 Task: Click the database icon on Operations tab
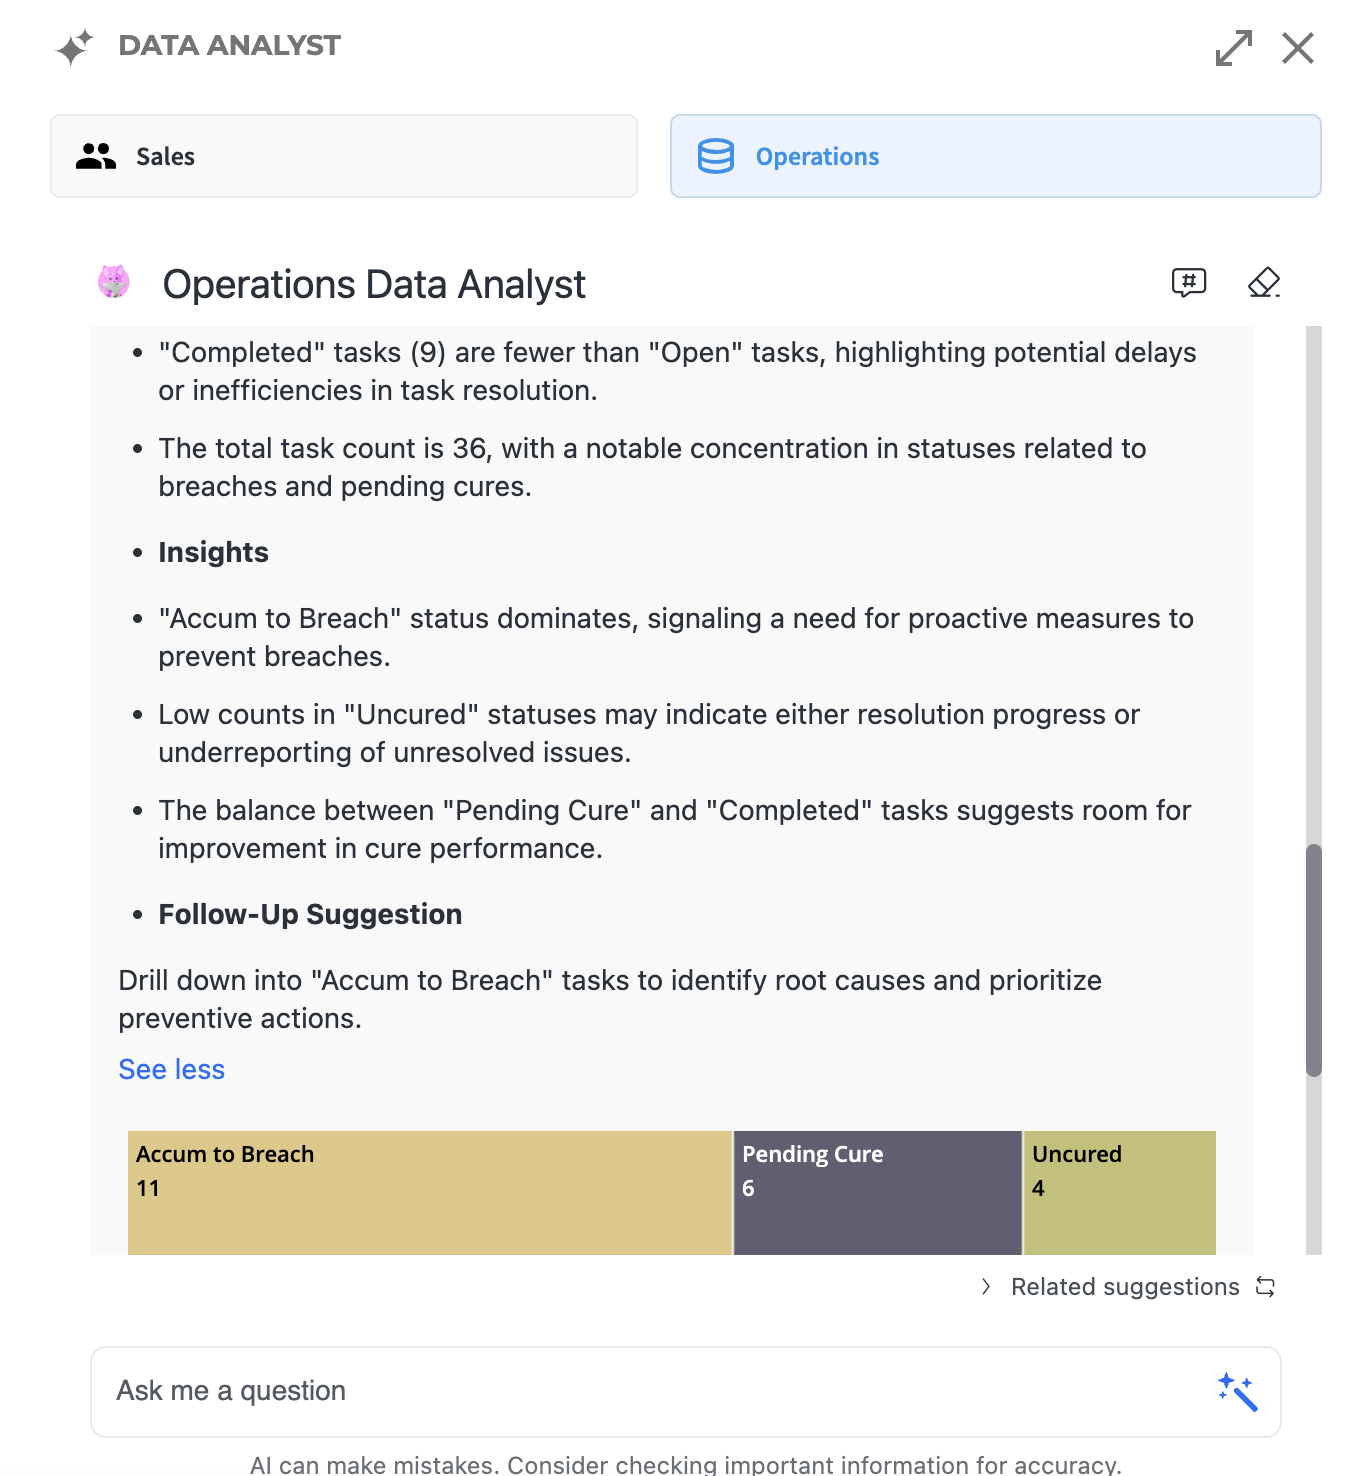coord(716,156)
